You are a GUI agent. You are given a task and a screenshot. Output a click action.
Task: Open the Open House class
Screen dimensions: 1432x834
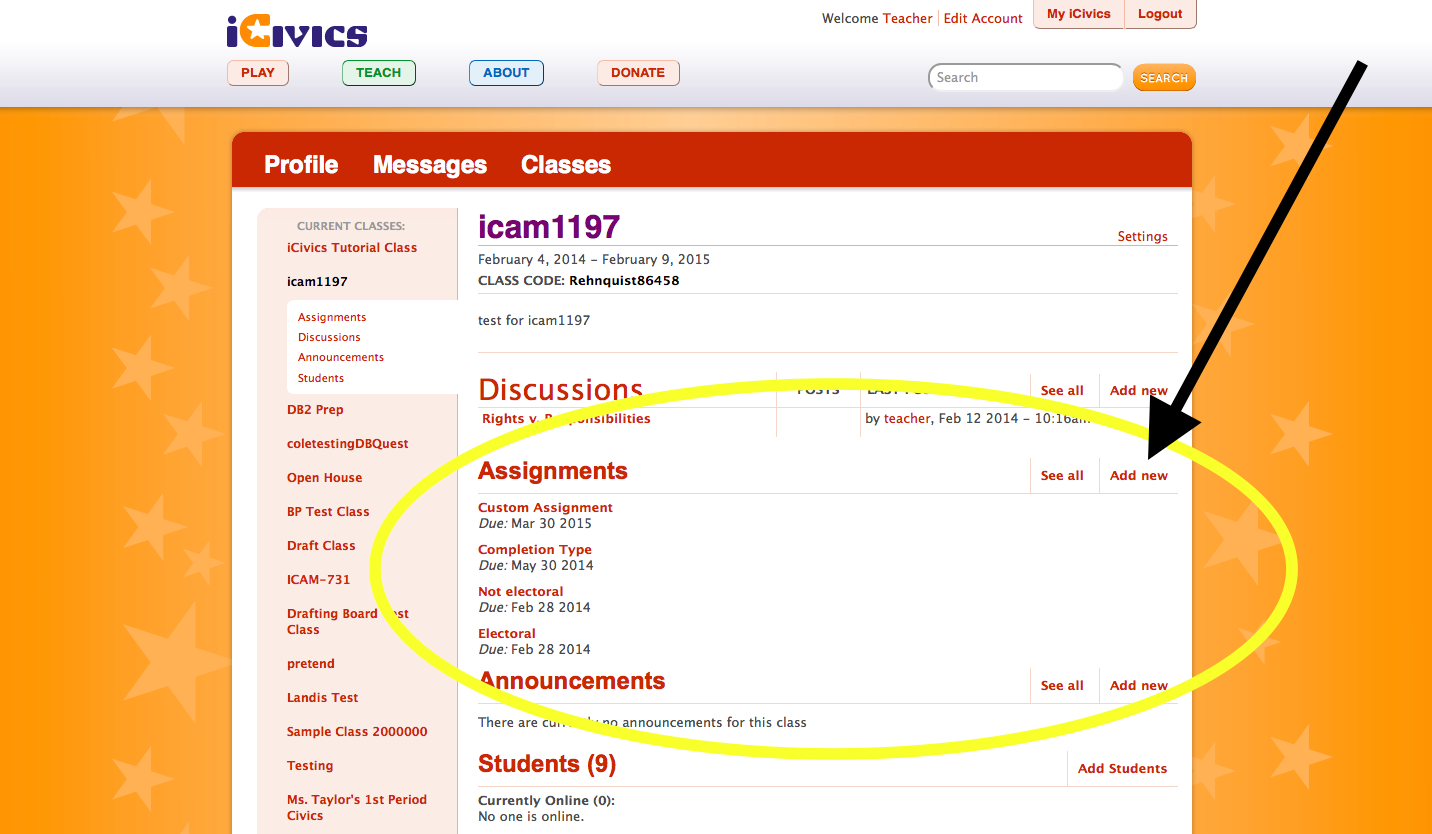[324, 478]
